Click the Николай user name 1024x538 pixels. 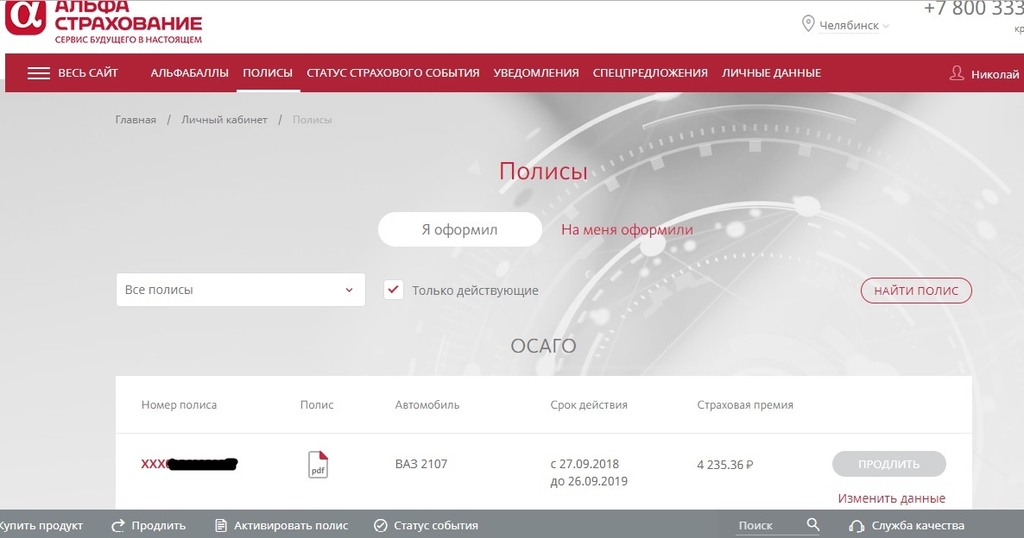[995, 74]
